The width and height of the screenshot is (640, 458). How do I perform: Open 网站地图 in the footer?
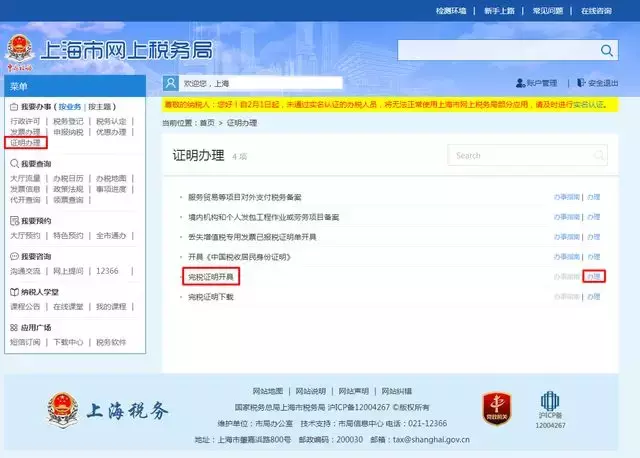[268, 391]
